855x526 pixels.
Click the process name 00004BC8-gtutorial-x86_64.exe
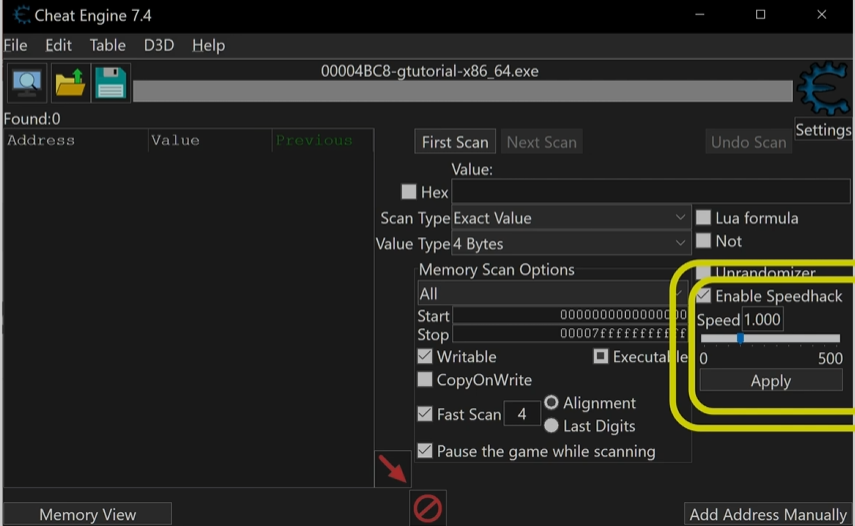pos(429,71)
